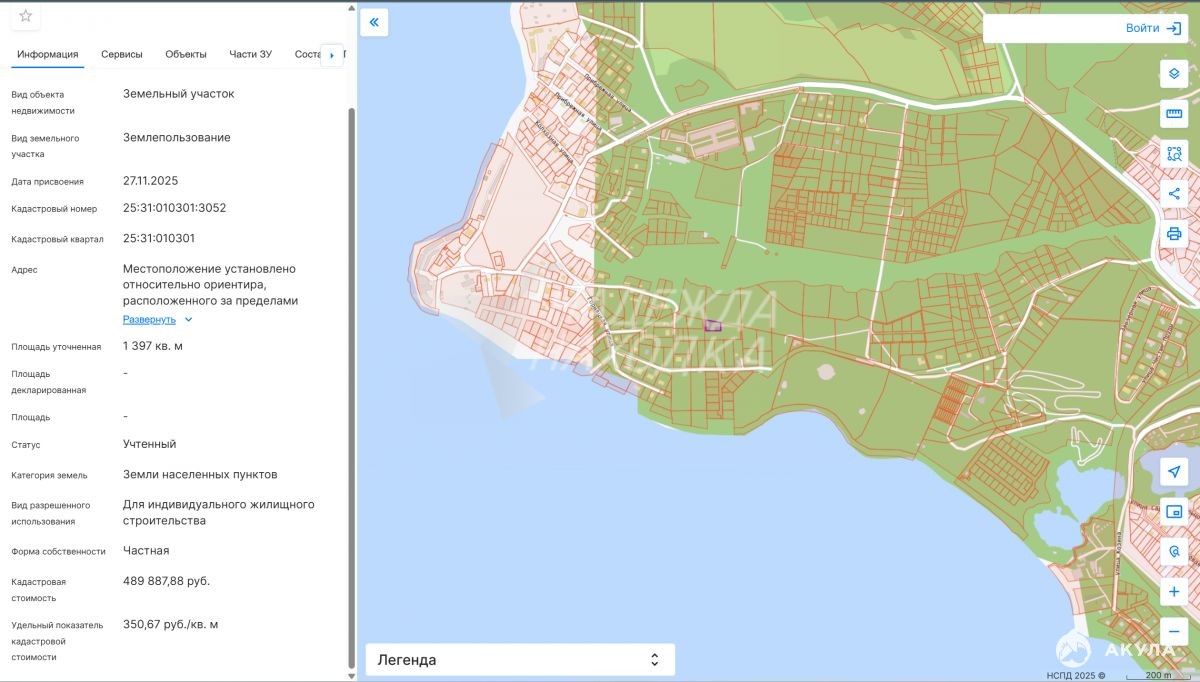Share the current map view

(1174, 194)
